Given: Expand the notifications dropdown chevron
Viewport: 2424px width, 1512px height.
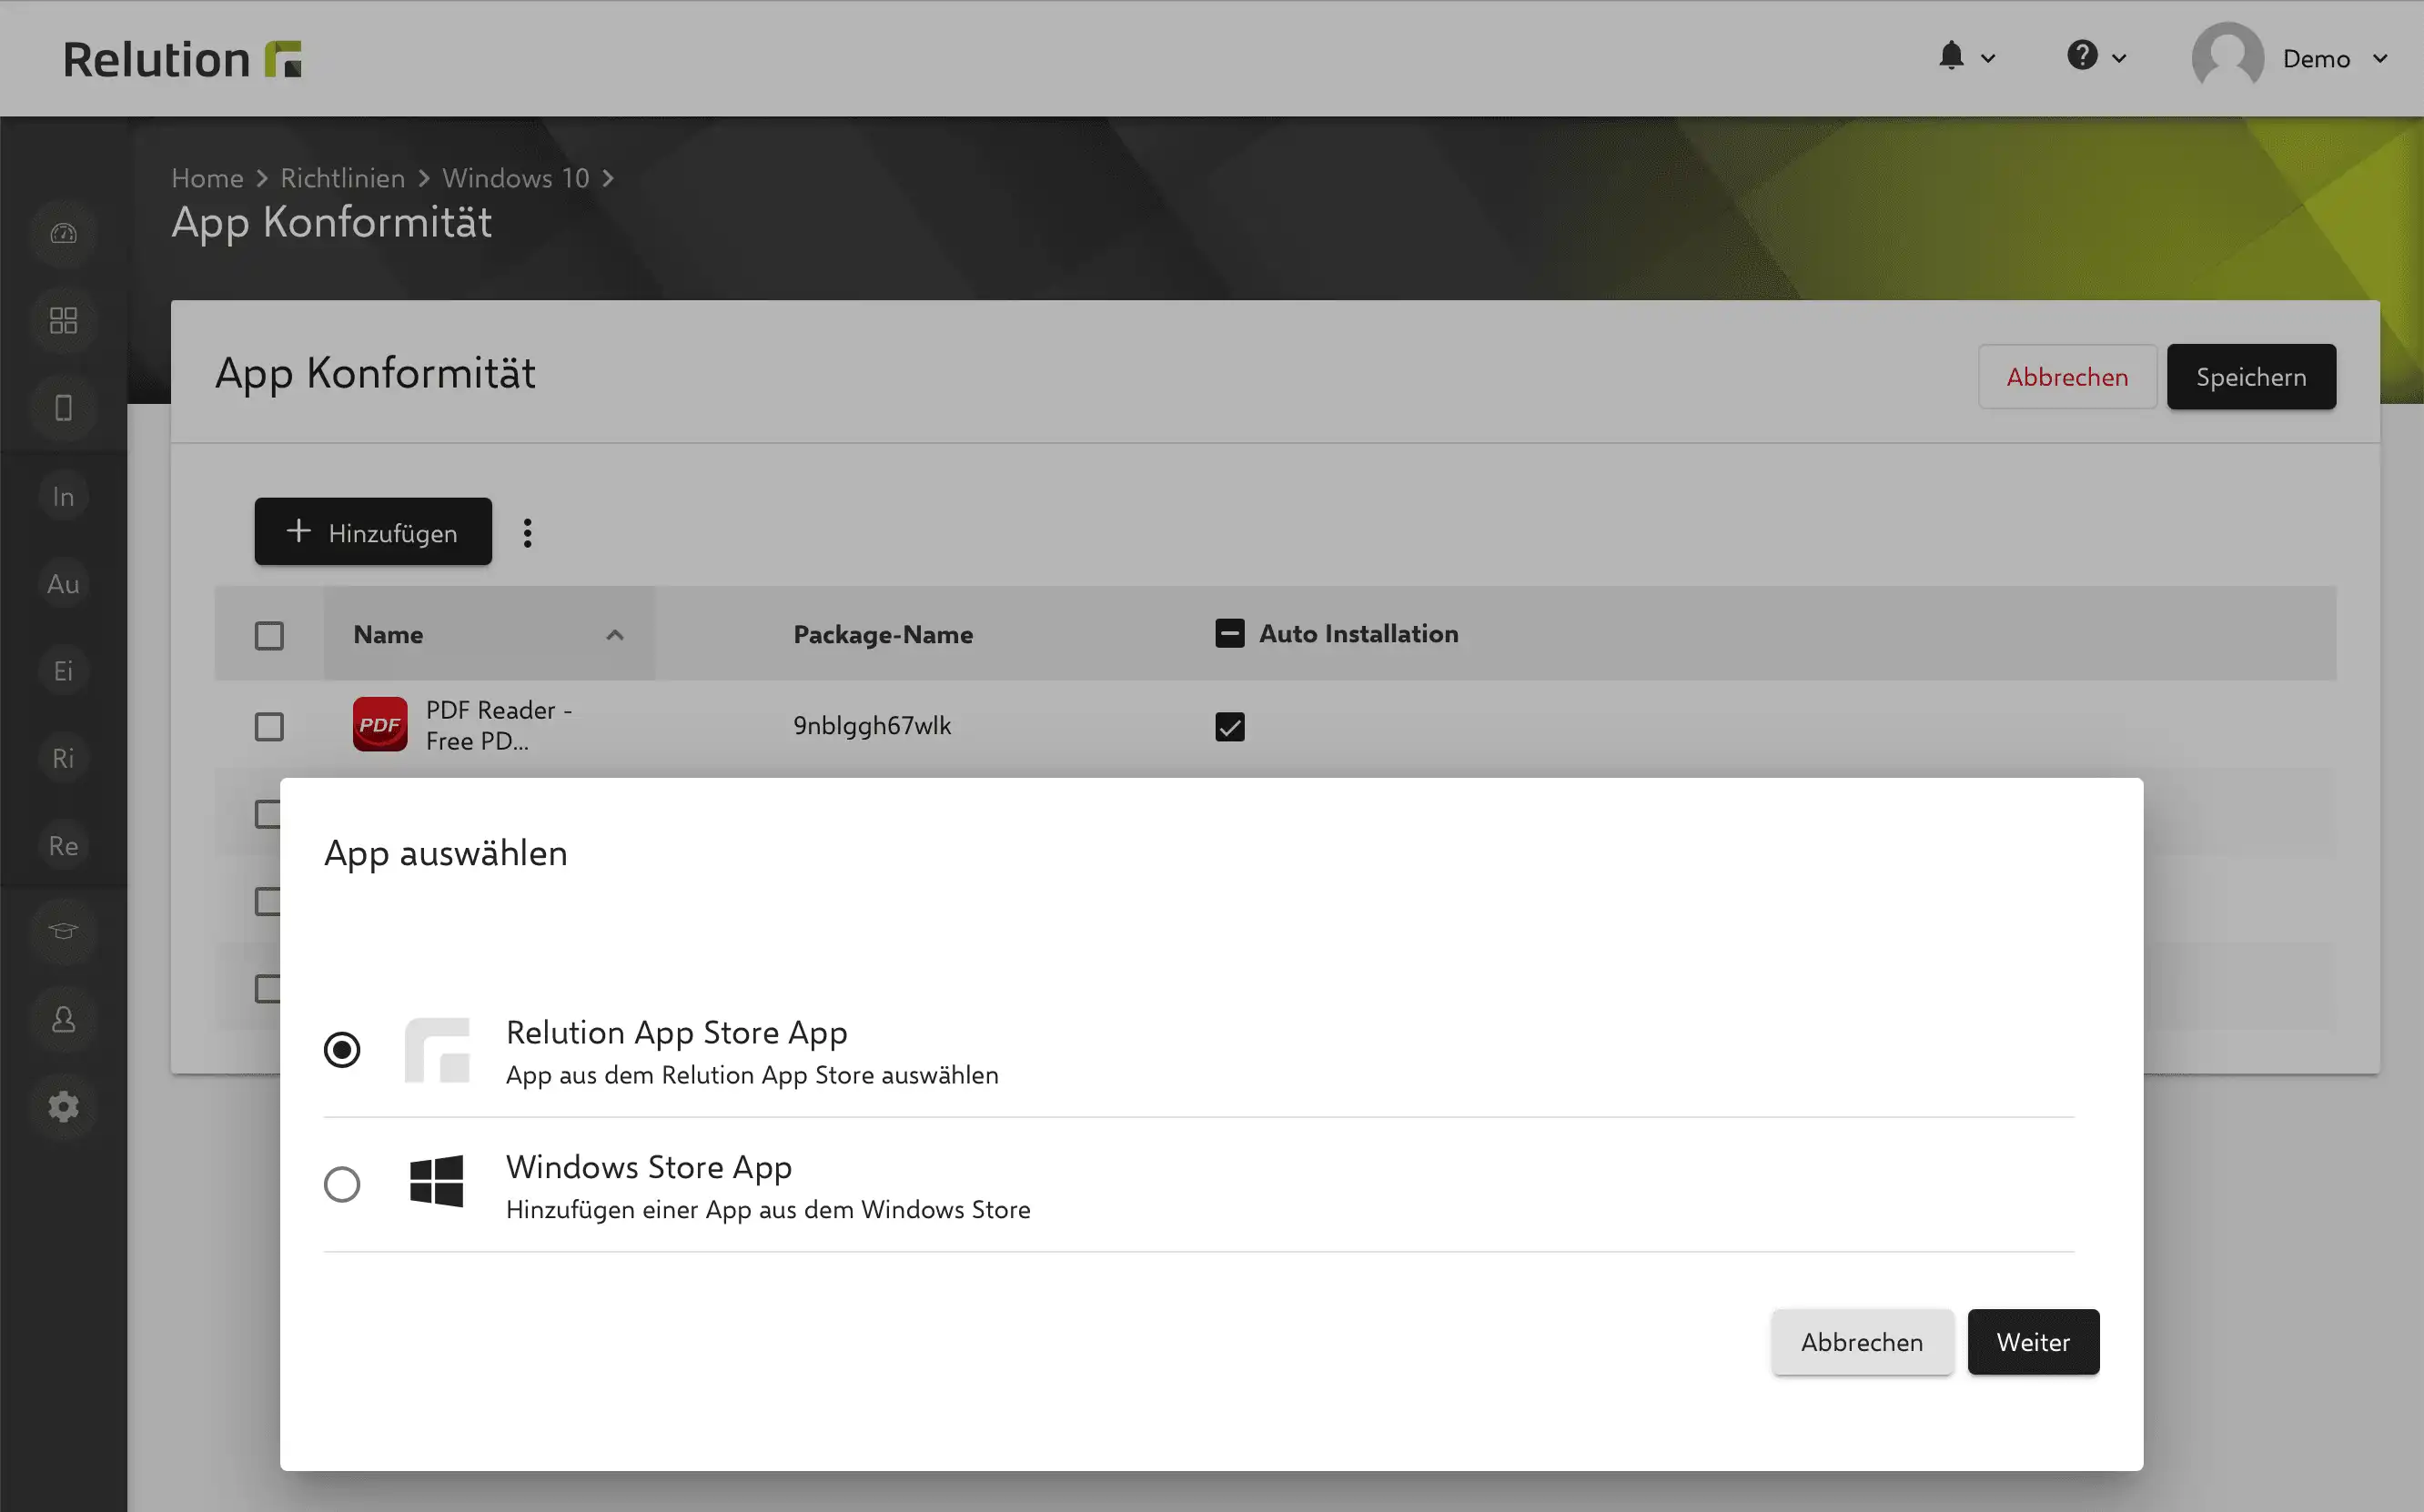Looking at the screenshot, I should pyautogui.click(x=1988, y=59).
